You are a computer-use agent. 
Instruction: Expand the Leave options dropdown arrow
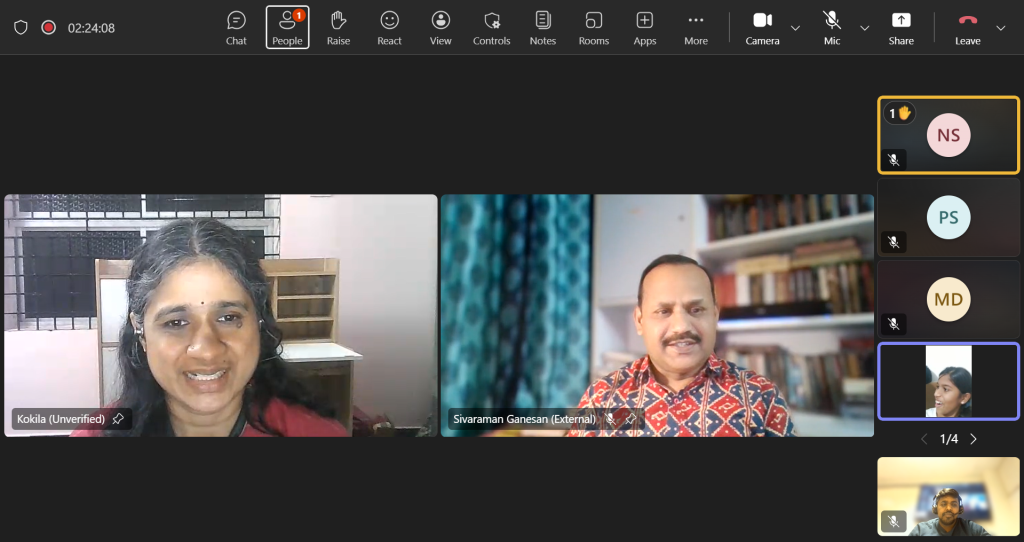(1002, 28)
